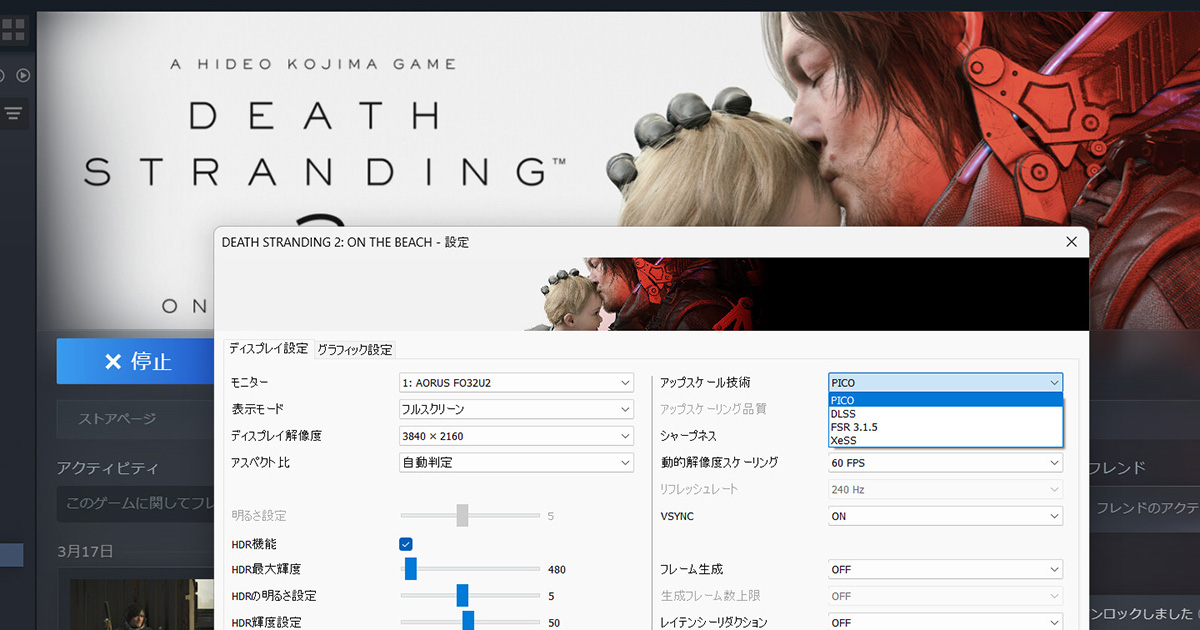Click the activity comment input field

click(135, 503)
